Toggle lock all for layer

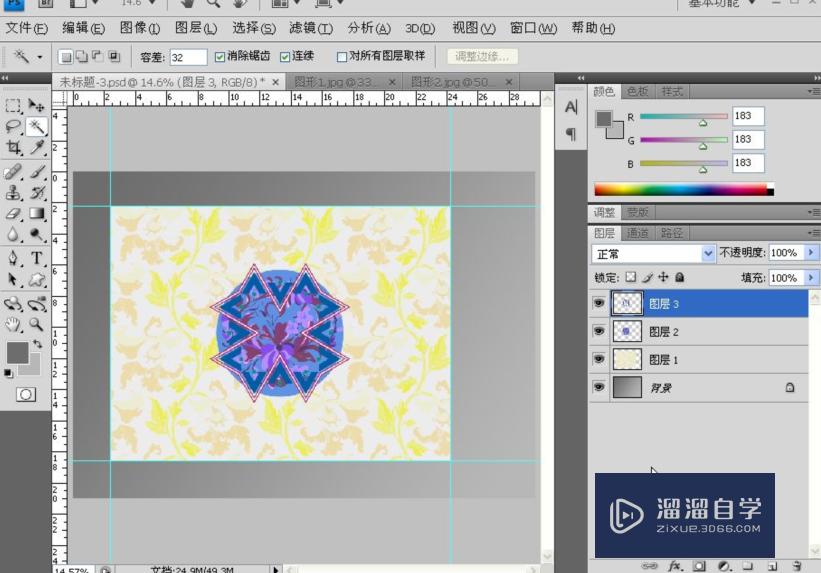pos(680,277)
